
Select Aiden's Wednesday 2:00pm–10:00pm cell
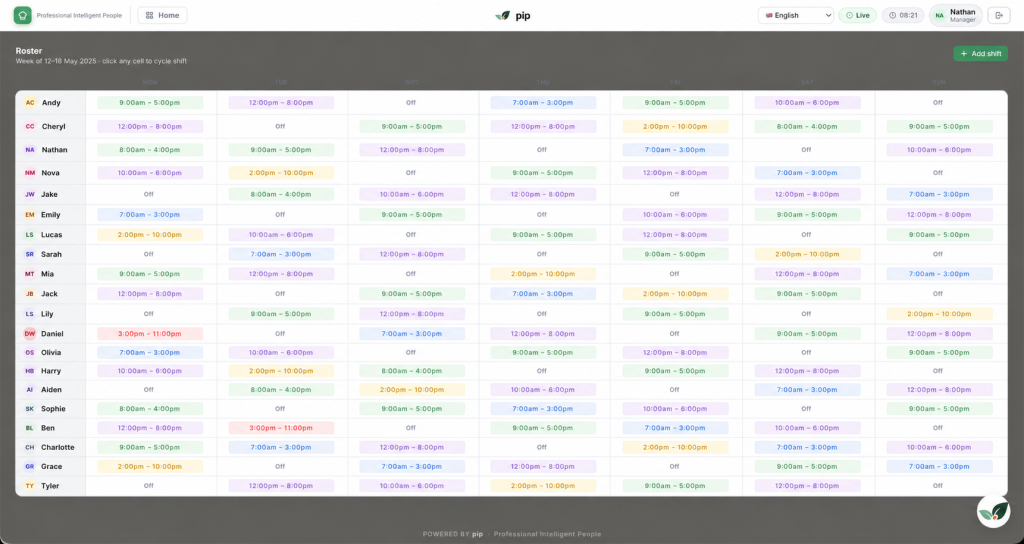(412, 390)
